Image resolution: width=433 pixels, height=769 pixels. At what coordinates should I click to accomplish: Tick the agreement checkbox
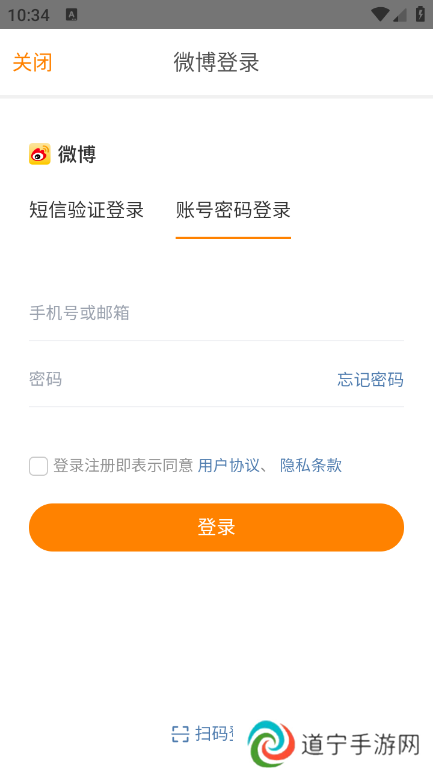pyautogui.click(x=38, y=466)
